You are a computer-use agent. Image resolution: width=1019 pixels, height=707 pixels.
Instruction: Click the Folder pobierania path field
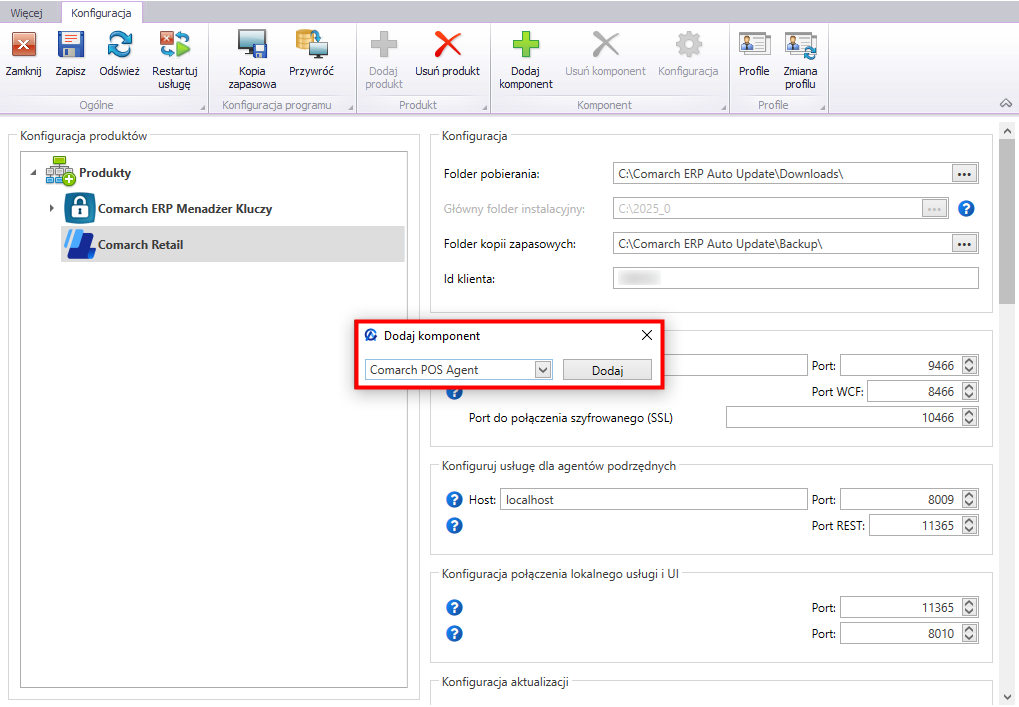(x=782, y=174)
